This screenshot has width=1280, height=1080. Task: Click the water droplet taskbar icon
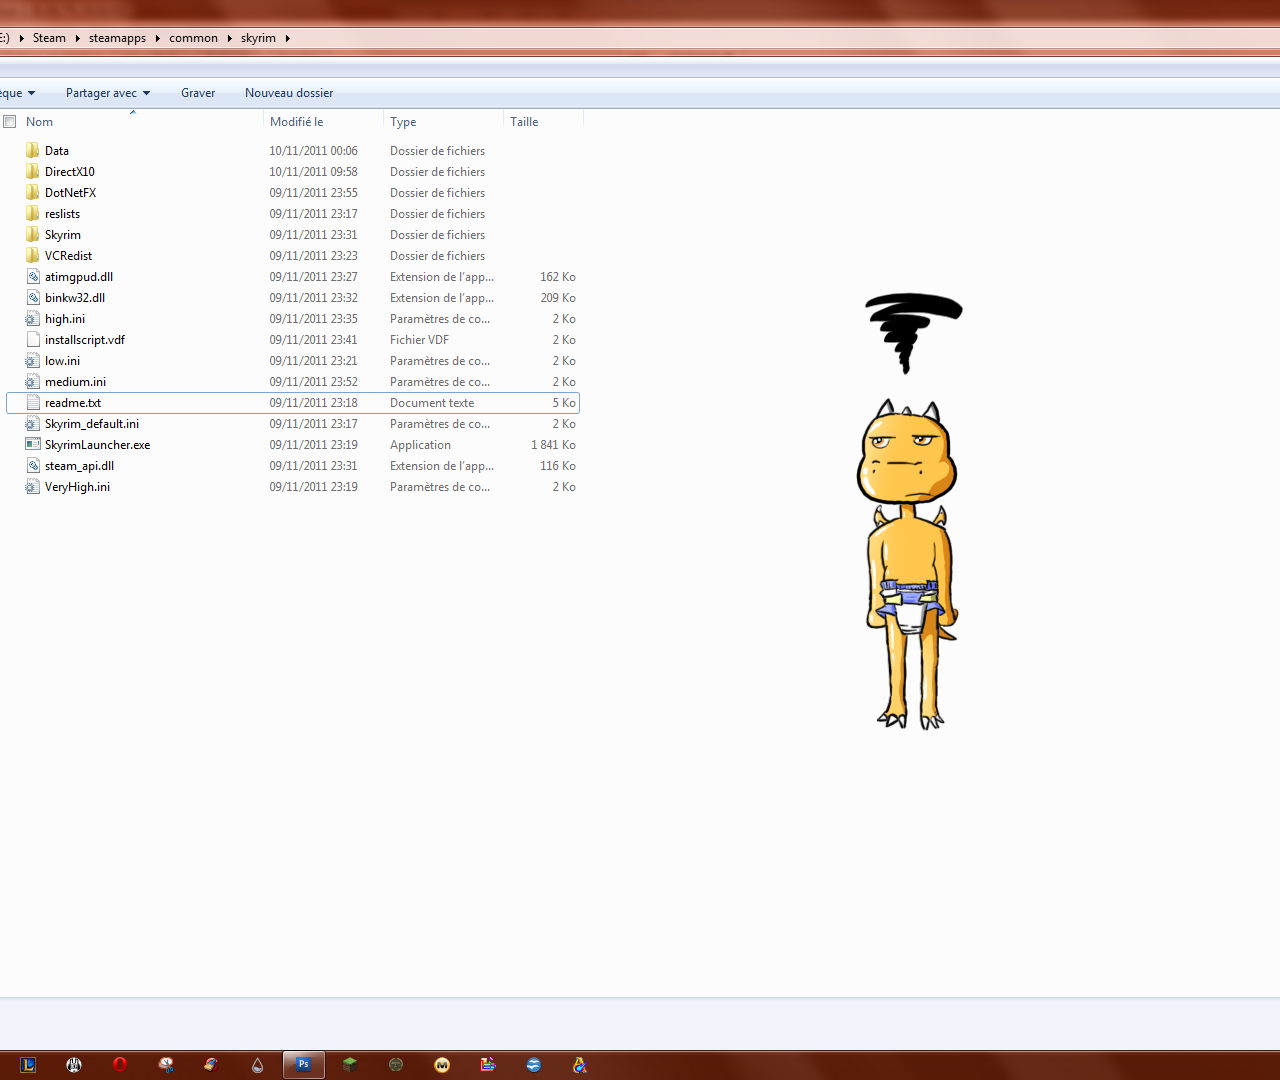(x=258, y=1065)
